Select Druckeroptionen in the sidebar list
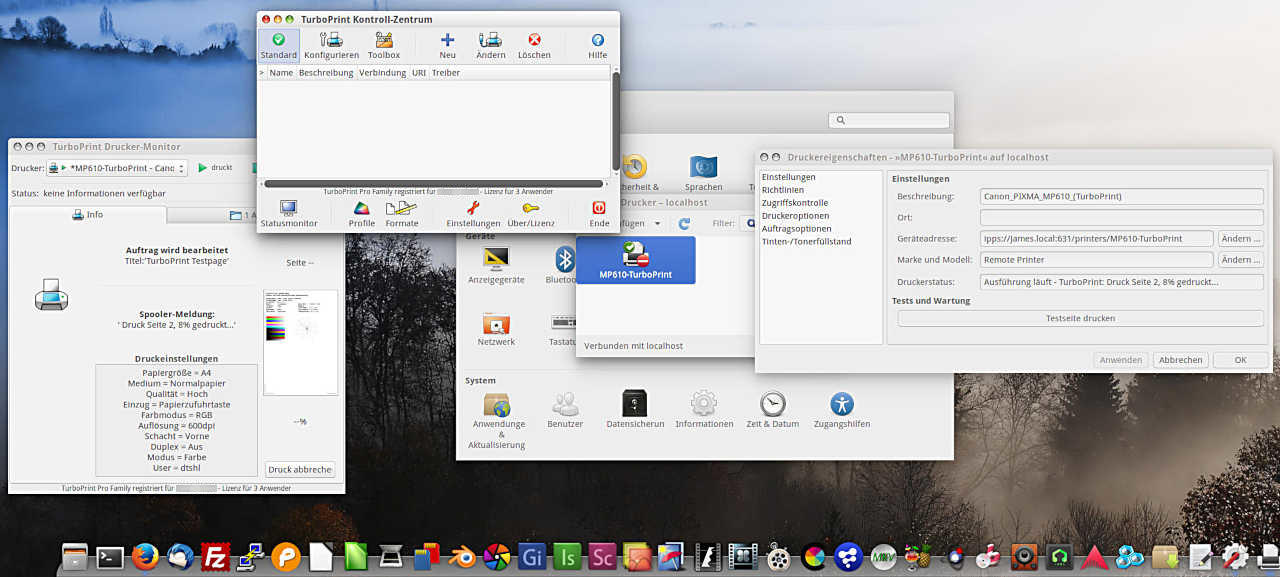 (795, 216)
